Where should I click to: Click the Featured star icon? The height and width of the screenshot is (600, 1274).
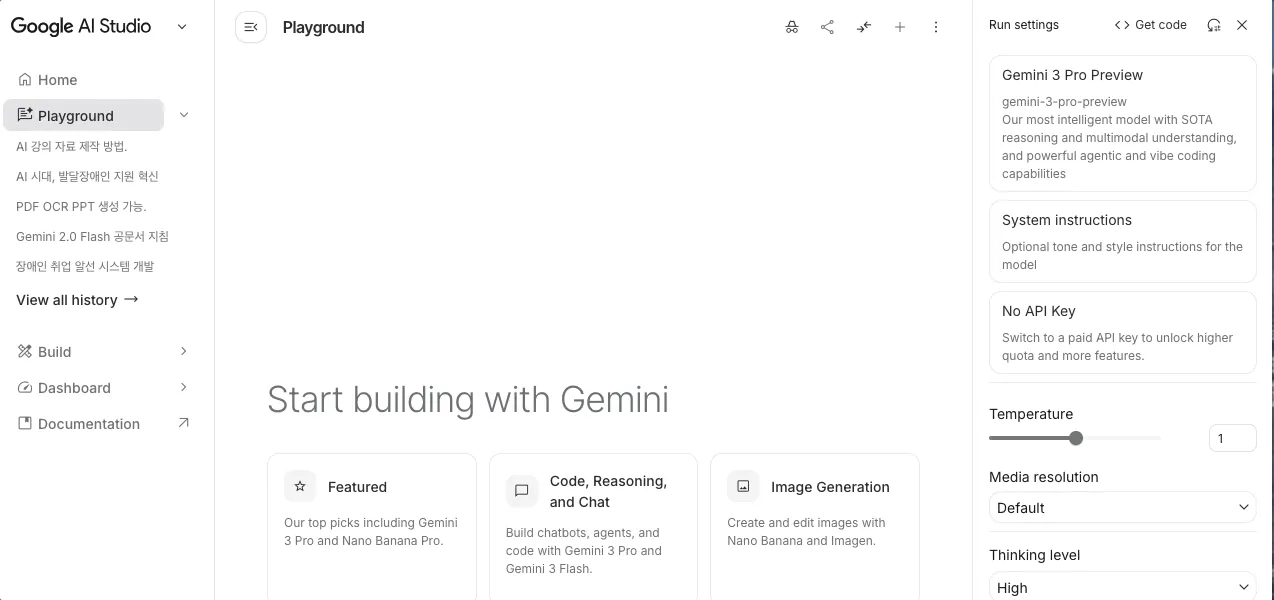click(300, 487)
